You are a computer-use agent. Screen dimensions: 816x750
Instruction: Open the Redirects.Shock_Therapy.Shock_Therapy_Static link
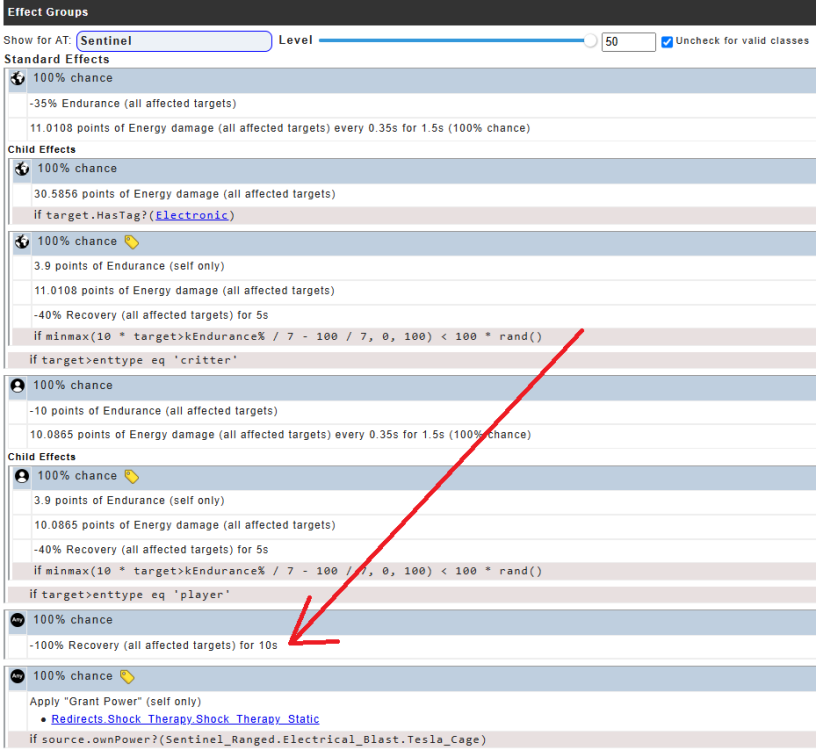click(185, 719)
